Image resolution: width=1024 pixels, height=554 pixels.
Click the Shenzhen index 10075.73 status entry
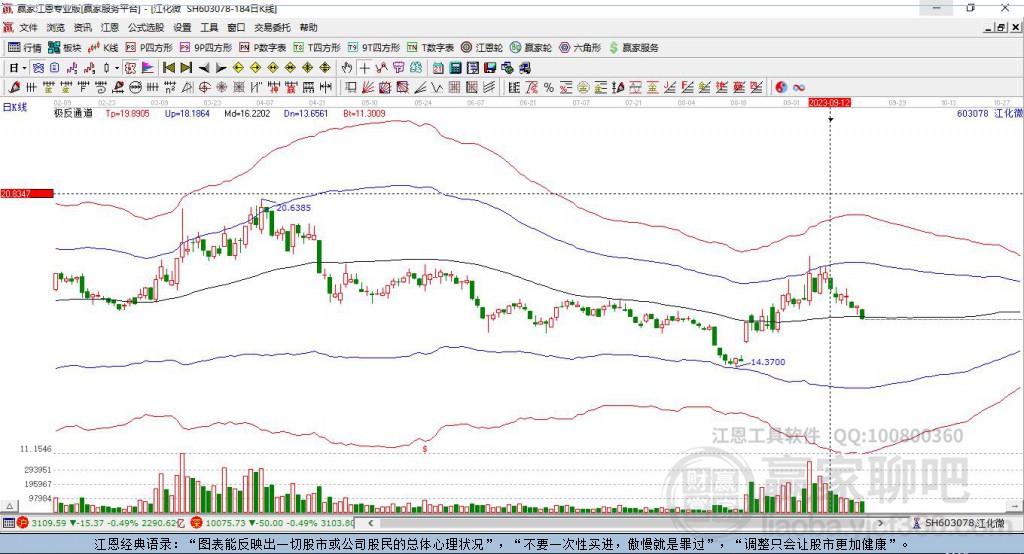click(273, 523)
